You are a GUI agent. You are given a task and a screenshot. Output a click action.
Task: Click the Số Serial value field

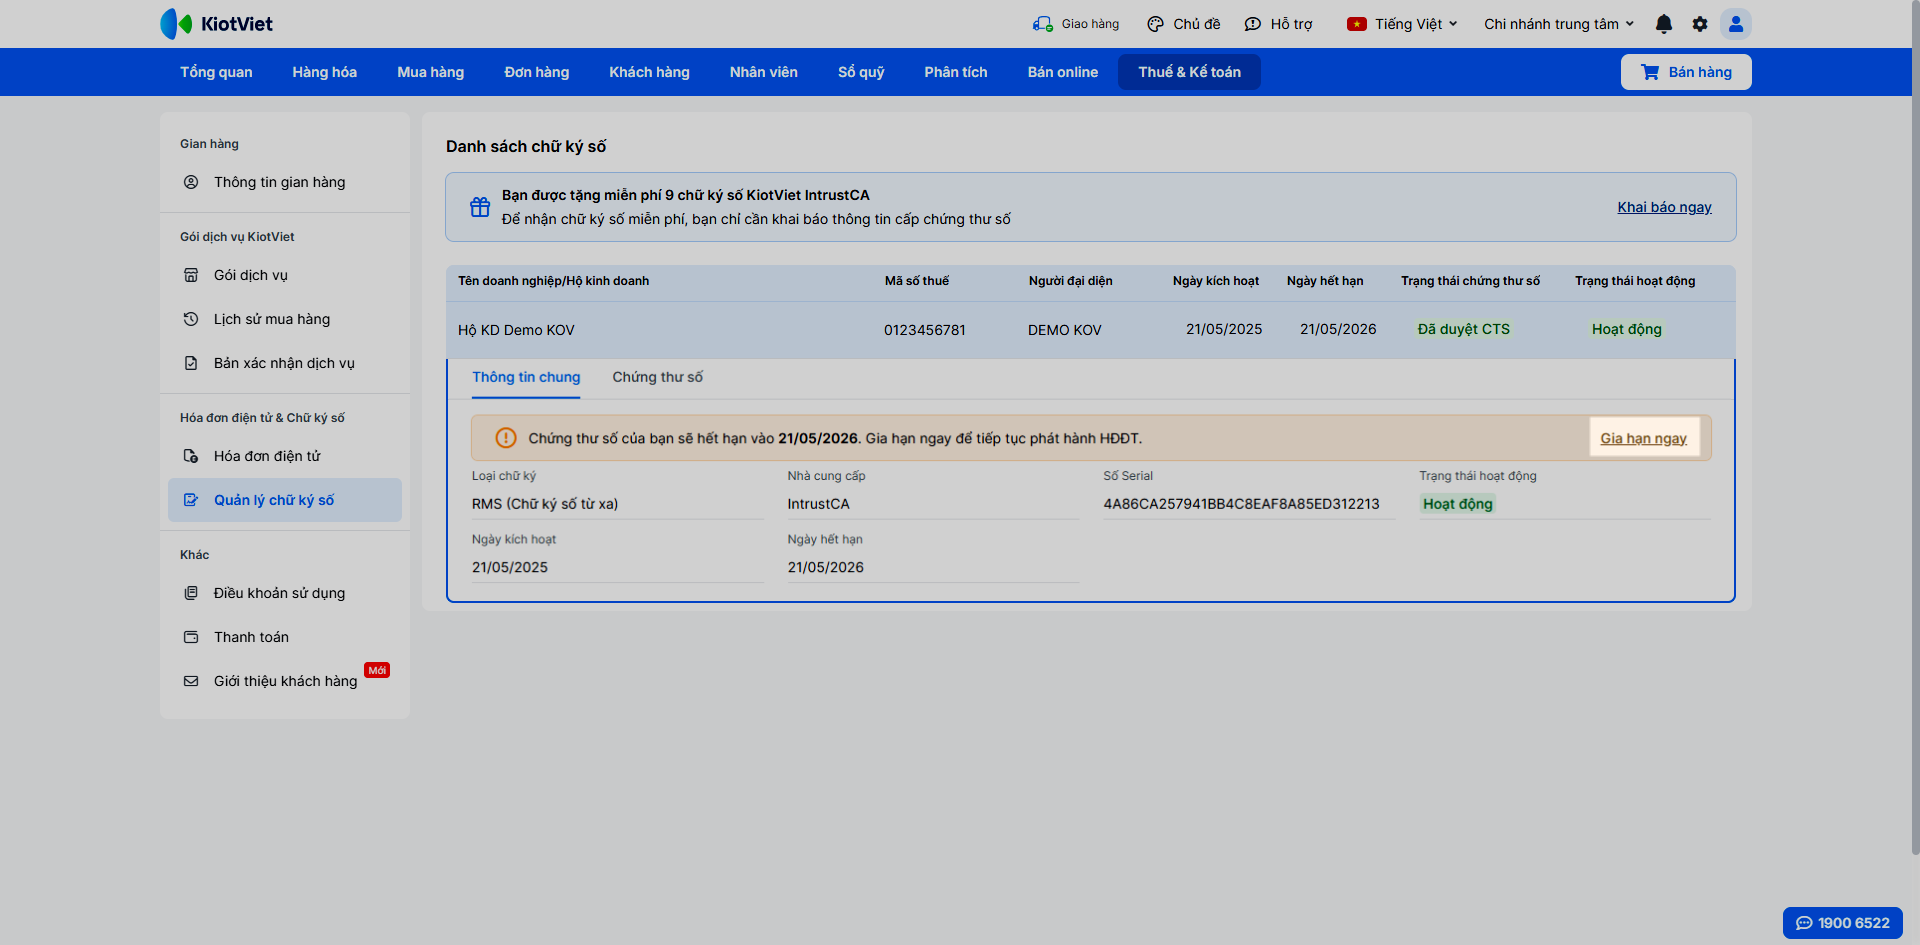[x=1249, y=504]
